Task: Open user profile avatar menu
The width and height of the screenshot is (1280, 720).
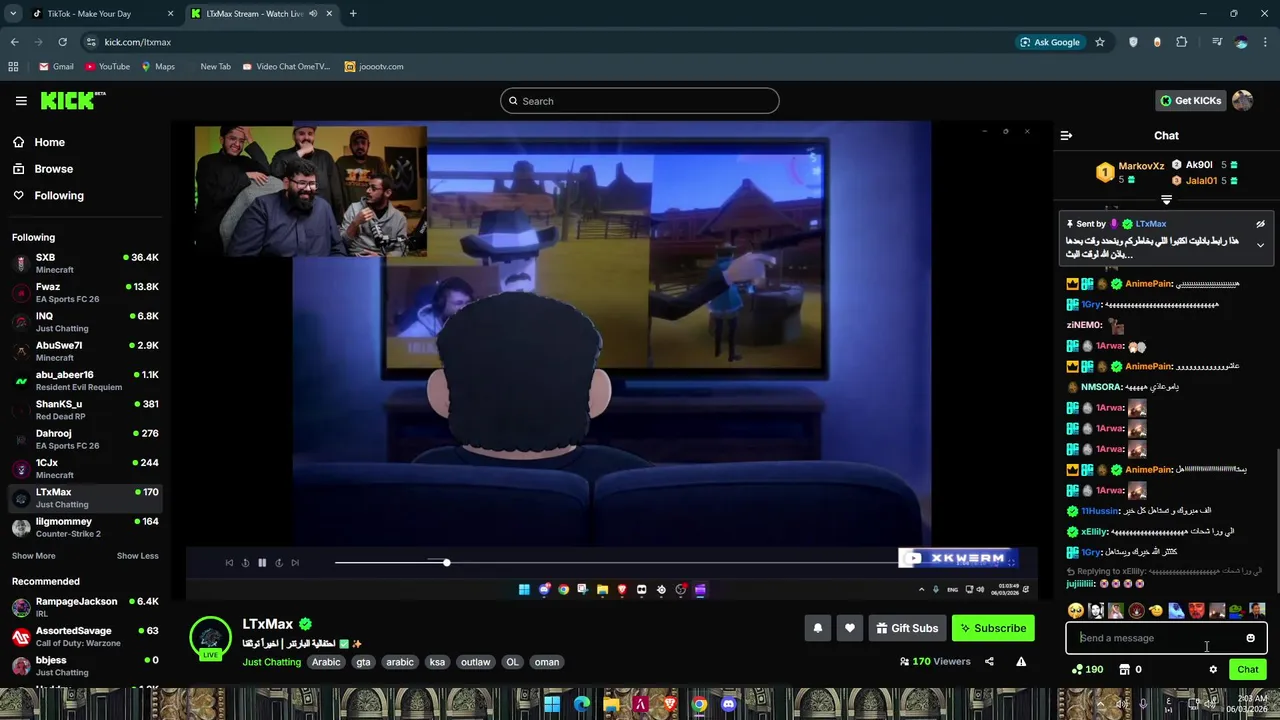Action: [x=1242, y=101]
